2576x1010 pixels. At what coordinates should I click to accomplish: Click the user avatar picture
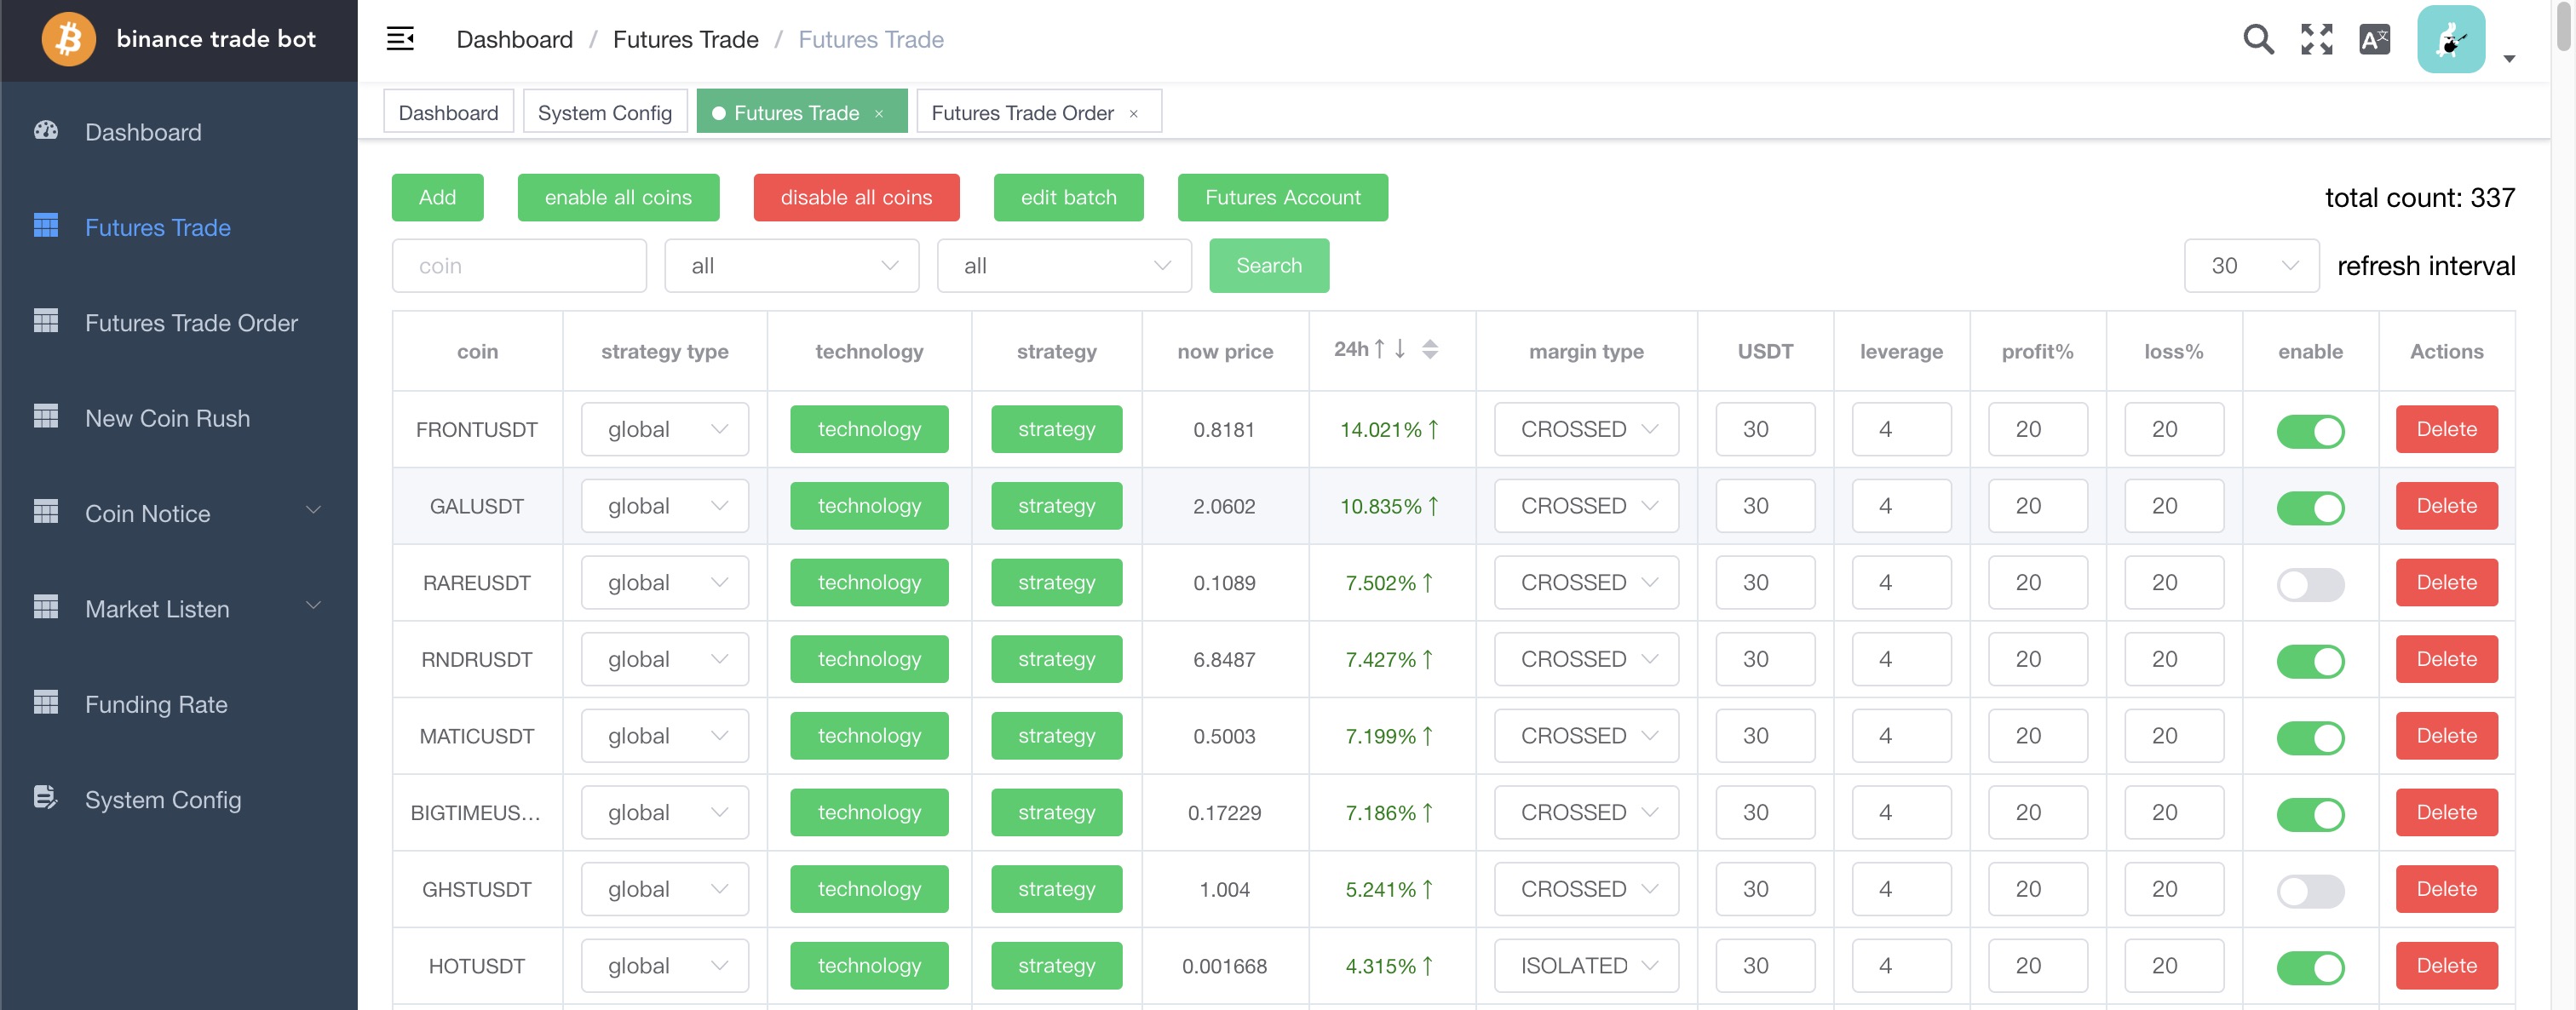click(2450, 39)
